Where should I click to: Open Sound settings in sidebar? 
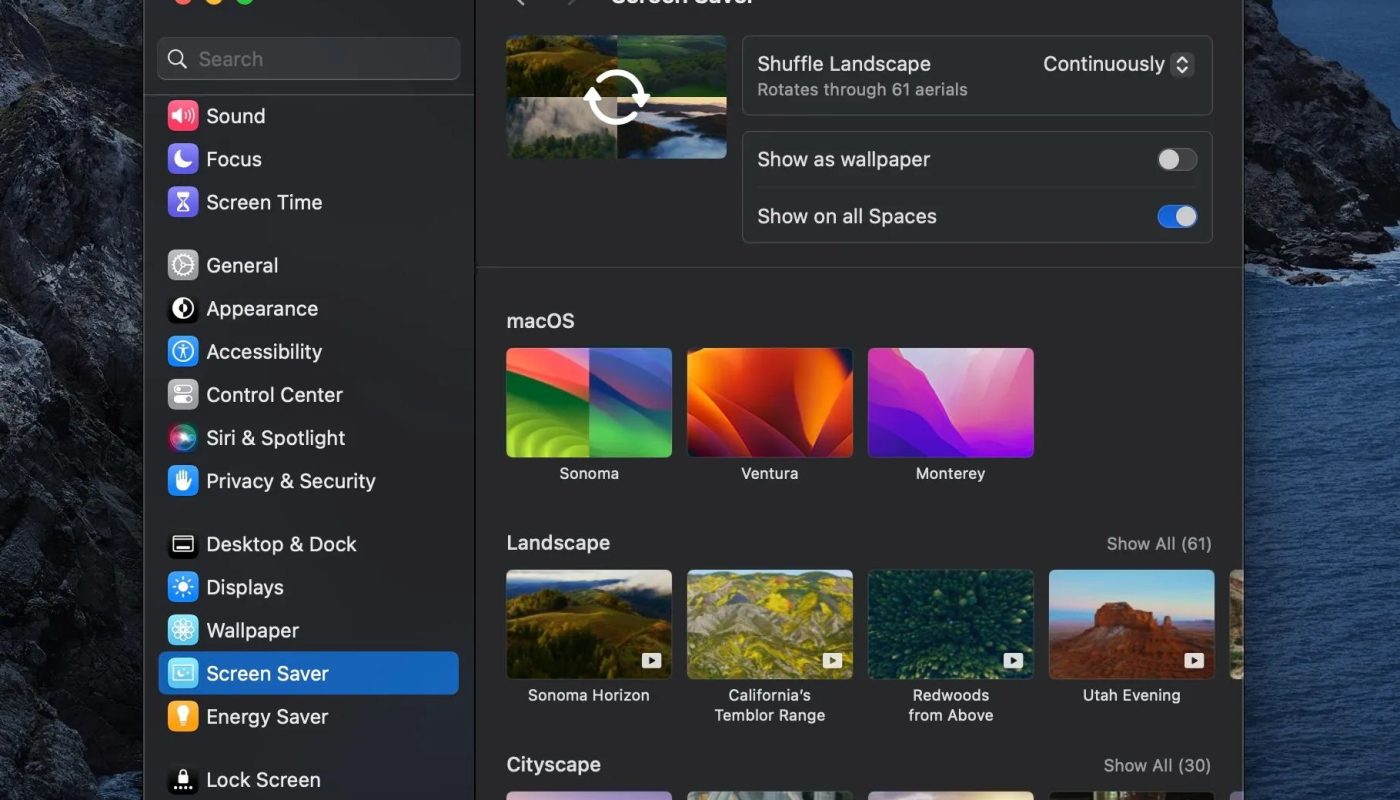(308, 116)
